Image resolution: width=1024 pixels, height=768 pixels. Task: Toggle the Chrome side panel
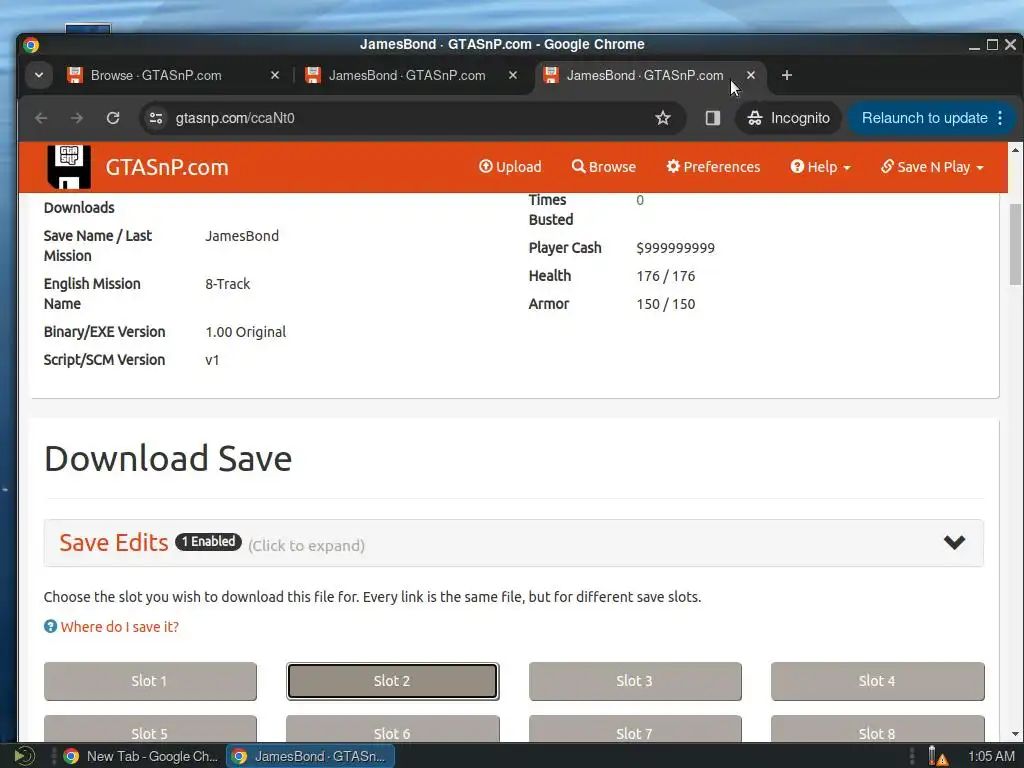click(x=712, y=118)
